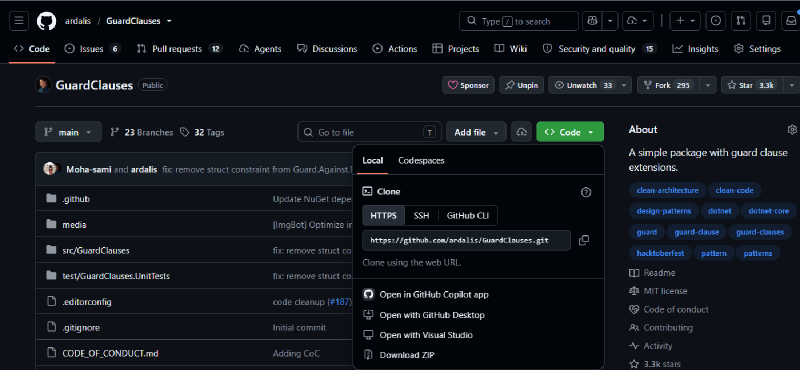Open the issues icon in top header
The image size is (800, 370).
tap(716, 21)
